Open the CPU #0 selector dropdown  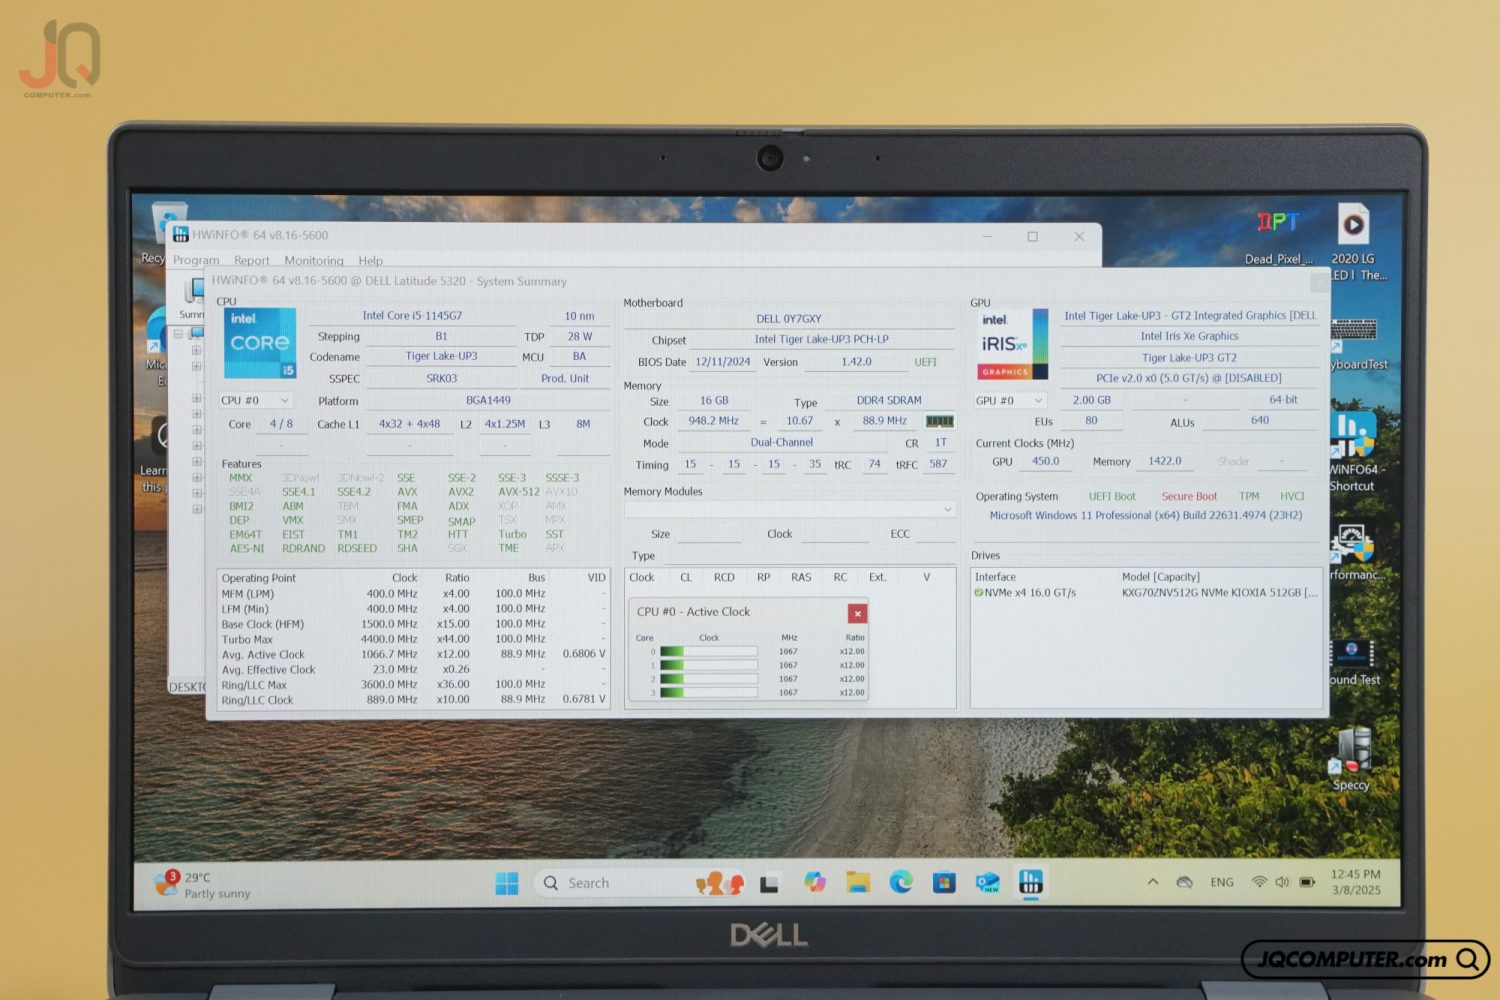(x=256, y=400)
